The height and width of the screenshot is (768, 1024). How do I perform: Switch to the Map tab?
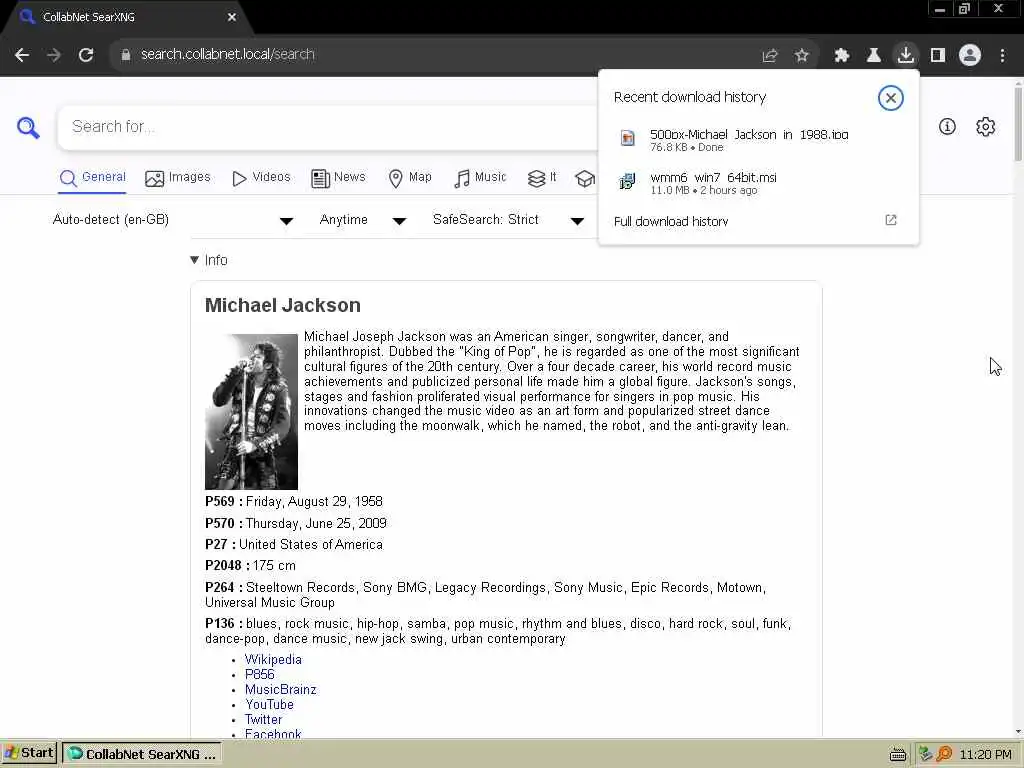click(x=410, y=178)
